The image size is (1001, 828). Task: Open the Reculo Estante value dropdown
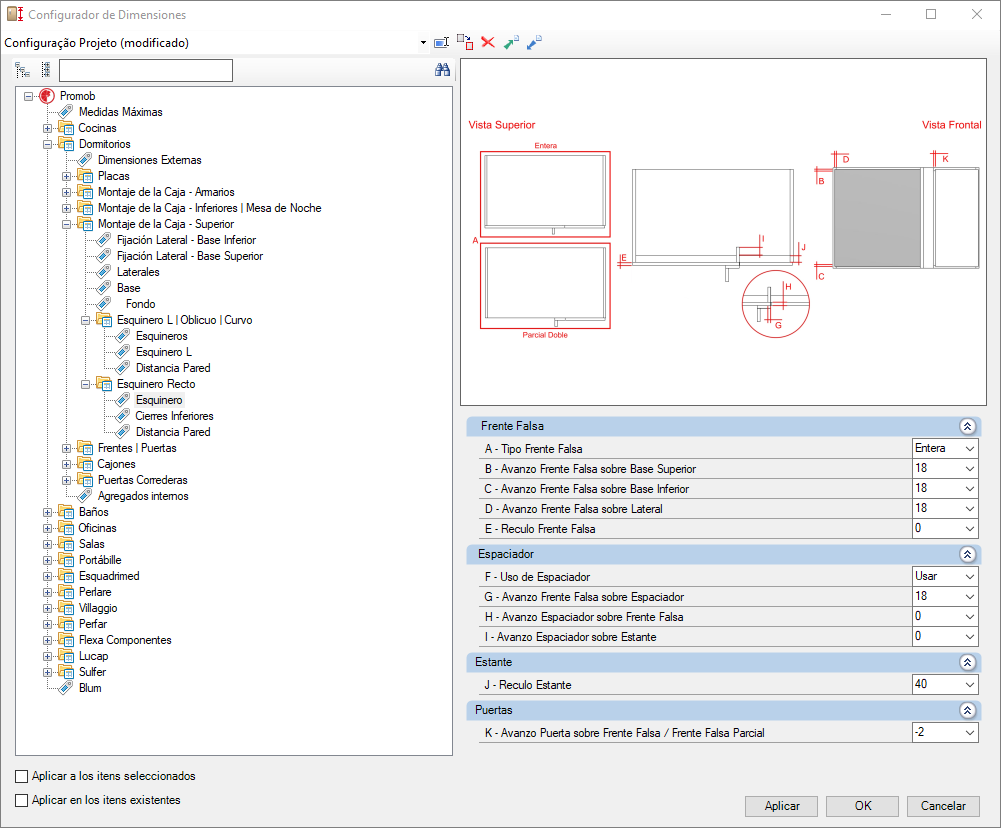pos(970,684)
